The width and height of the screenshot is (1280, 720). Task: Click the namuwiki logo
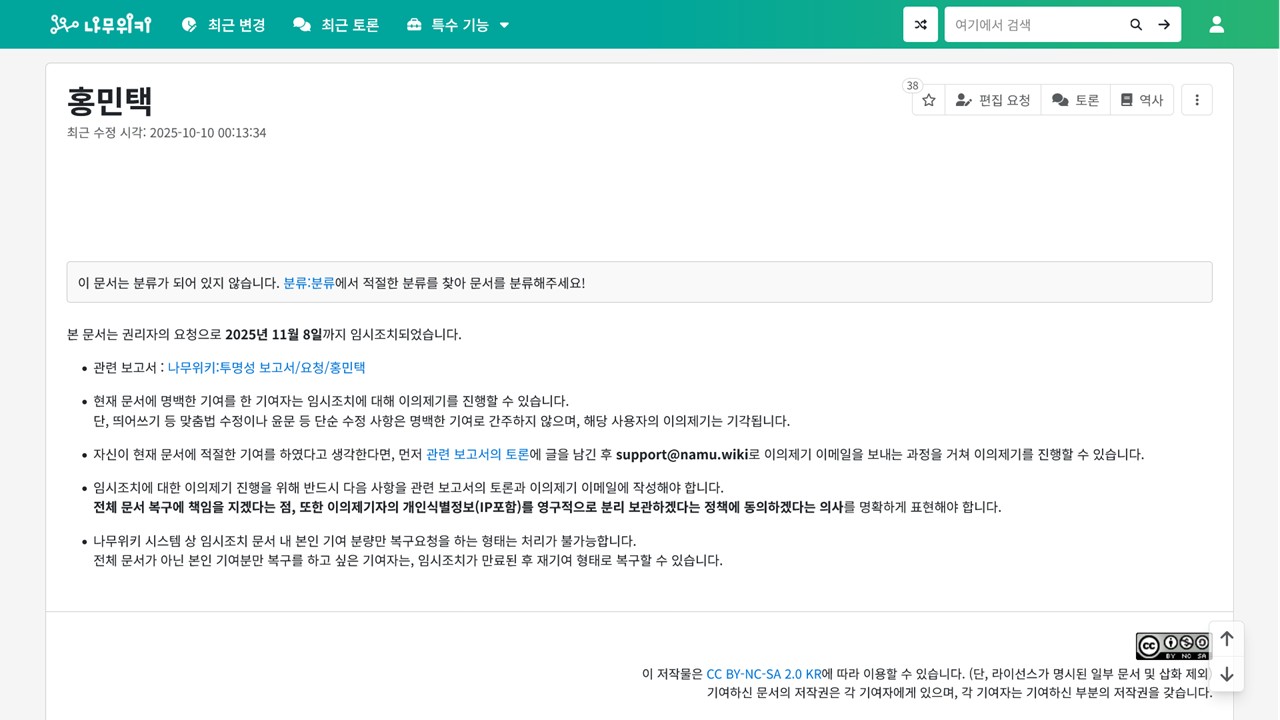(x=100, y=24)
